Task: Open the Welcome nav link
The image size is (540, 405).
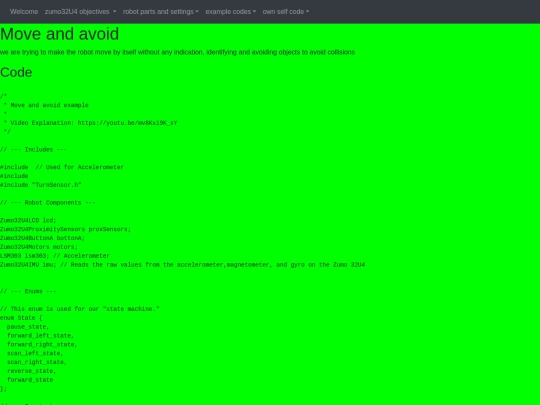Action: (24, 12)
